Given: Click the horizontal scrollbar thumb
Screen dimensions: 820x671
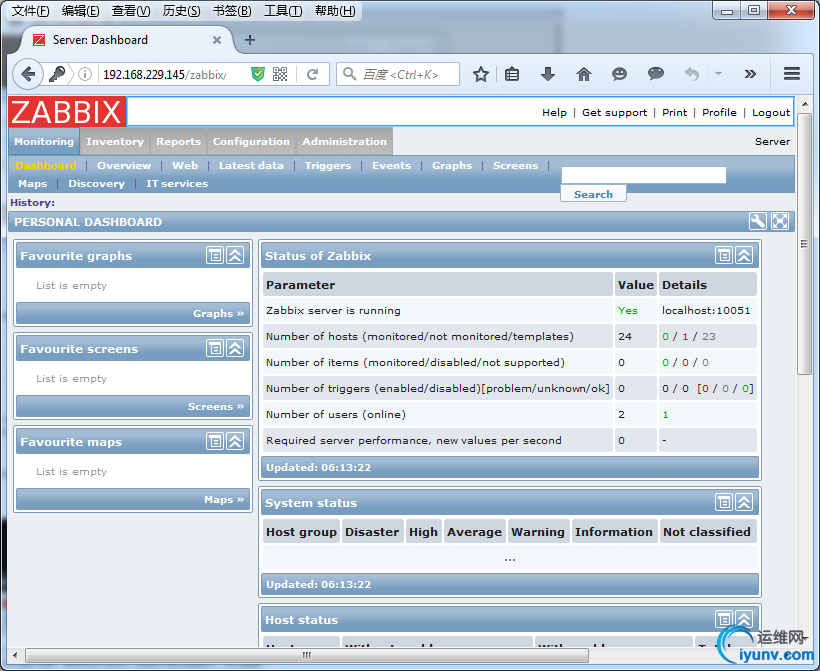Looking at the screenshot, I should pos(307,655).
